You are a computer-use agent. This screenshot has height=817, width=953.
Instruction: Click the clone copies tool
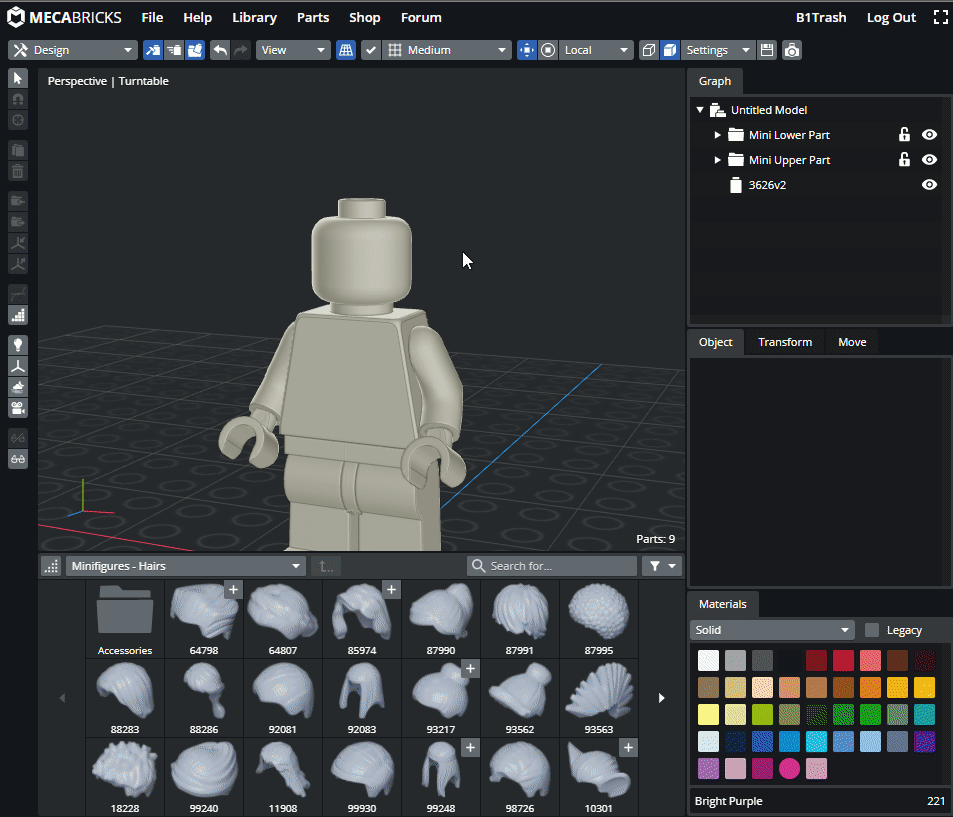18,150
